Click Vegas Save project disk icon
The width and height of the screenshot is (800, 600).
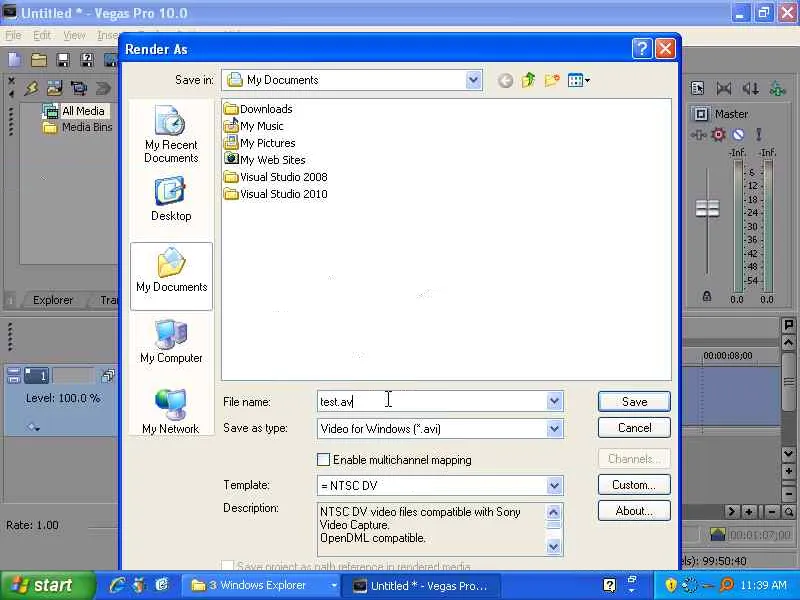click(x=63, y=60)
